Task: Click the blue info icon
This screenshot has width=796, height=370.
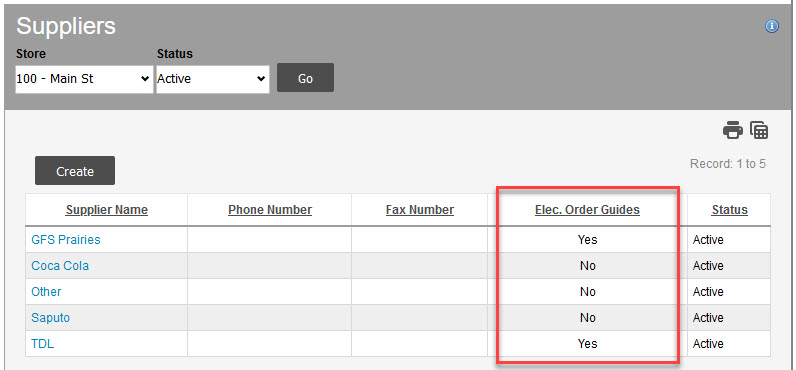Action: [x=772, y=26]
